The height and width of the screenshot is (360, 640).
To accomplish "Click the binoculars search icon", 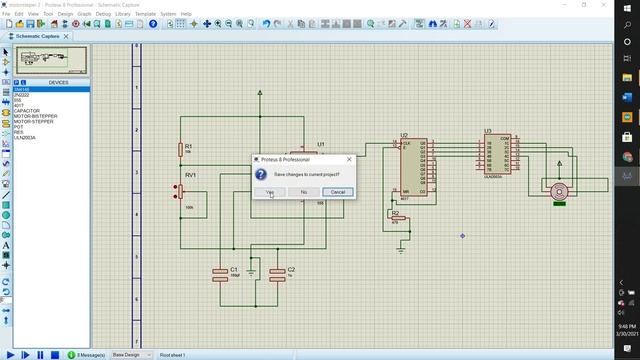I will pos(433,24).
